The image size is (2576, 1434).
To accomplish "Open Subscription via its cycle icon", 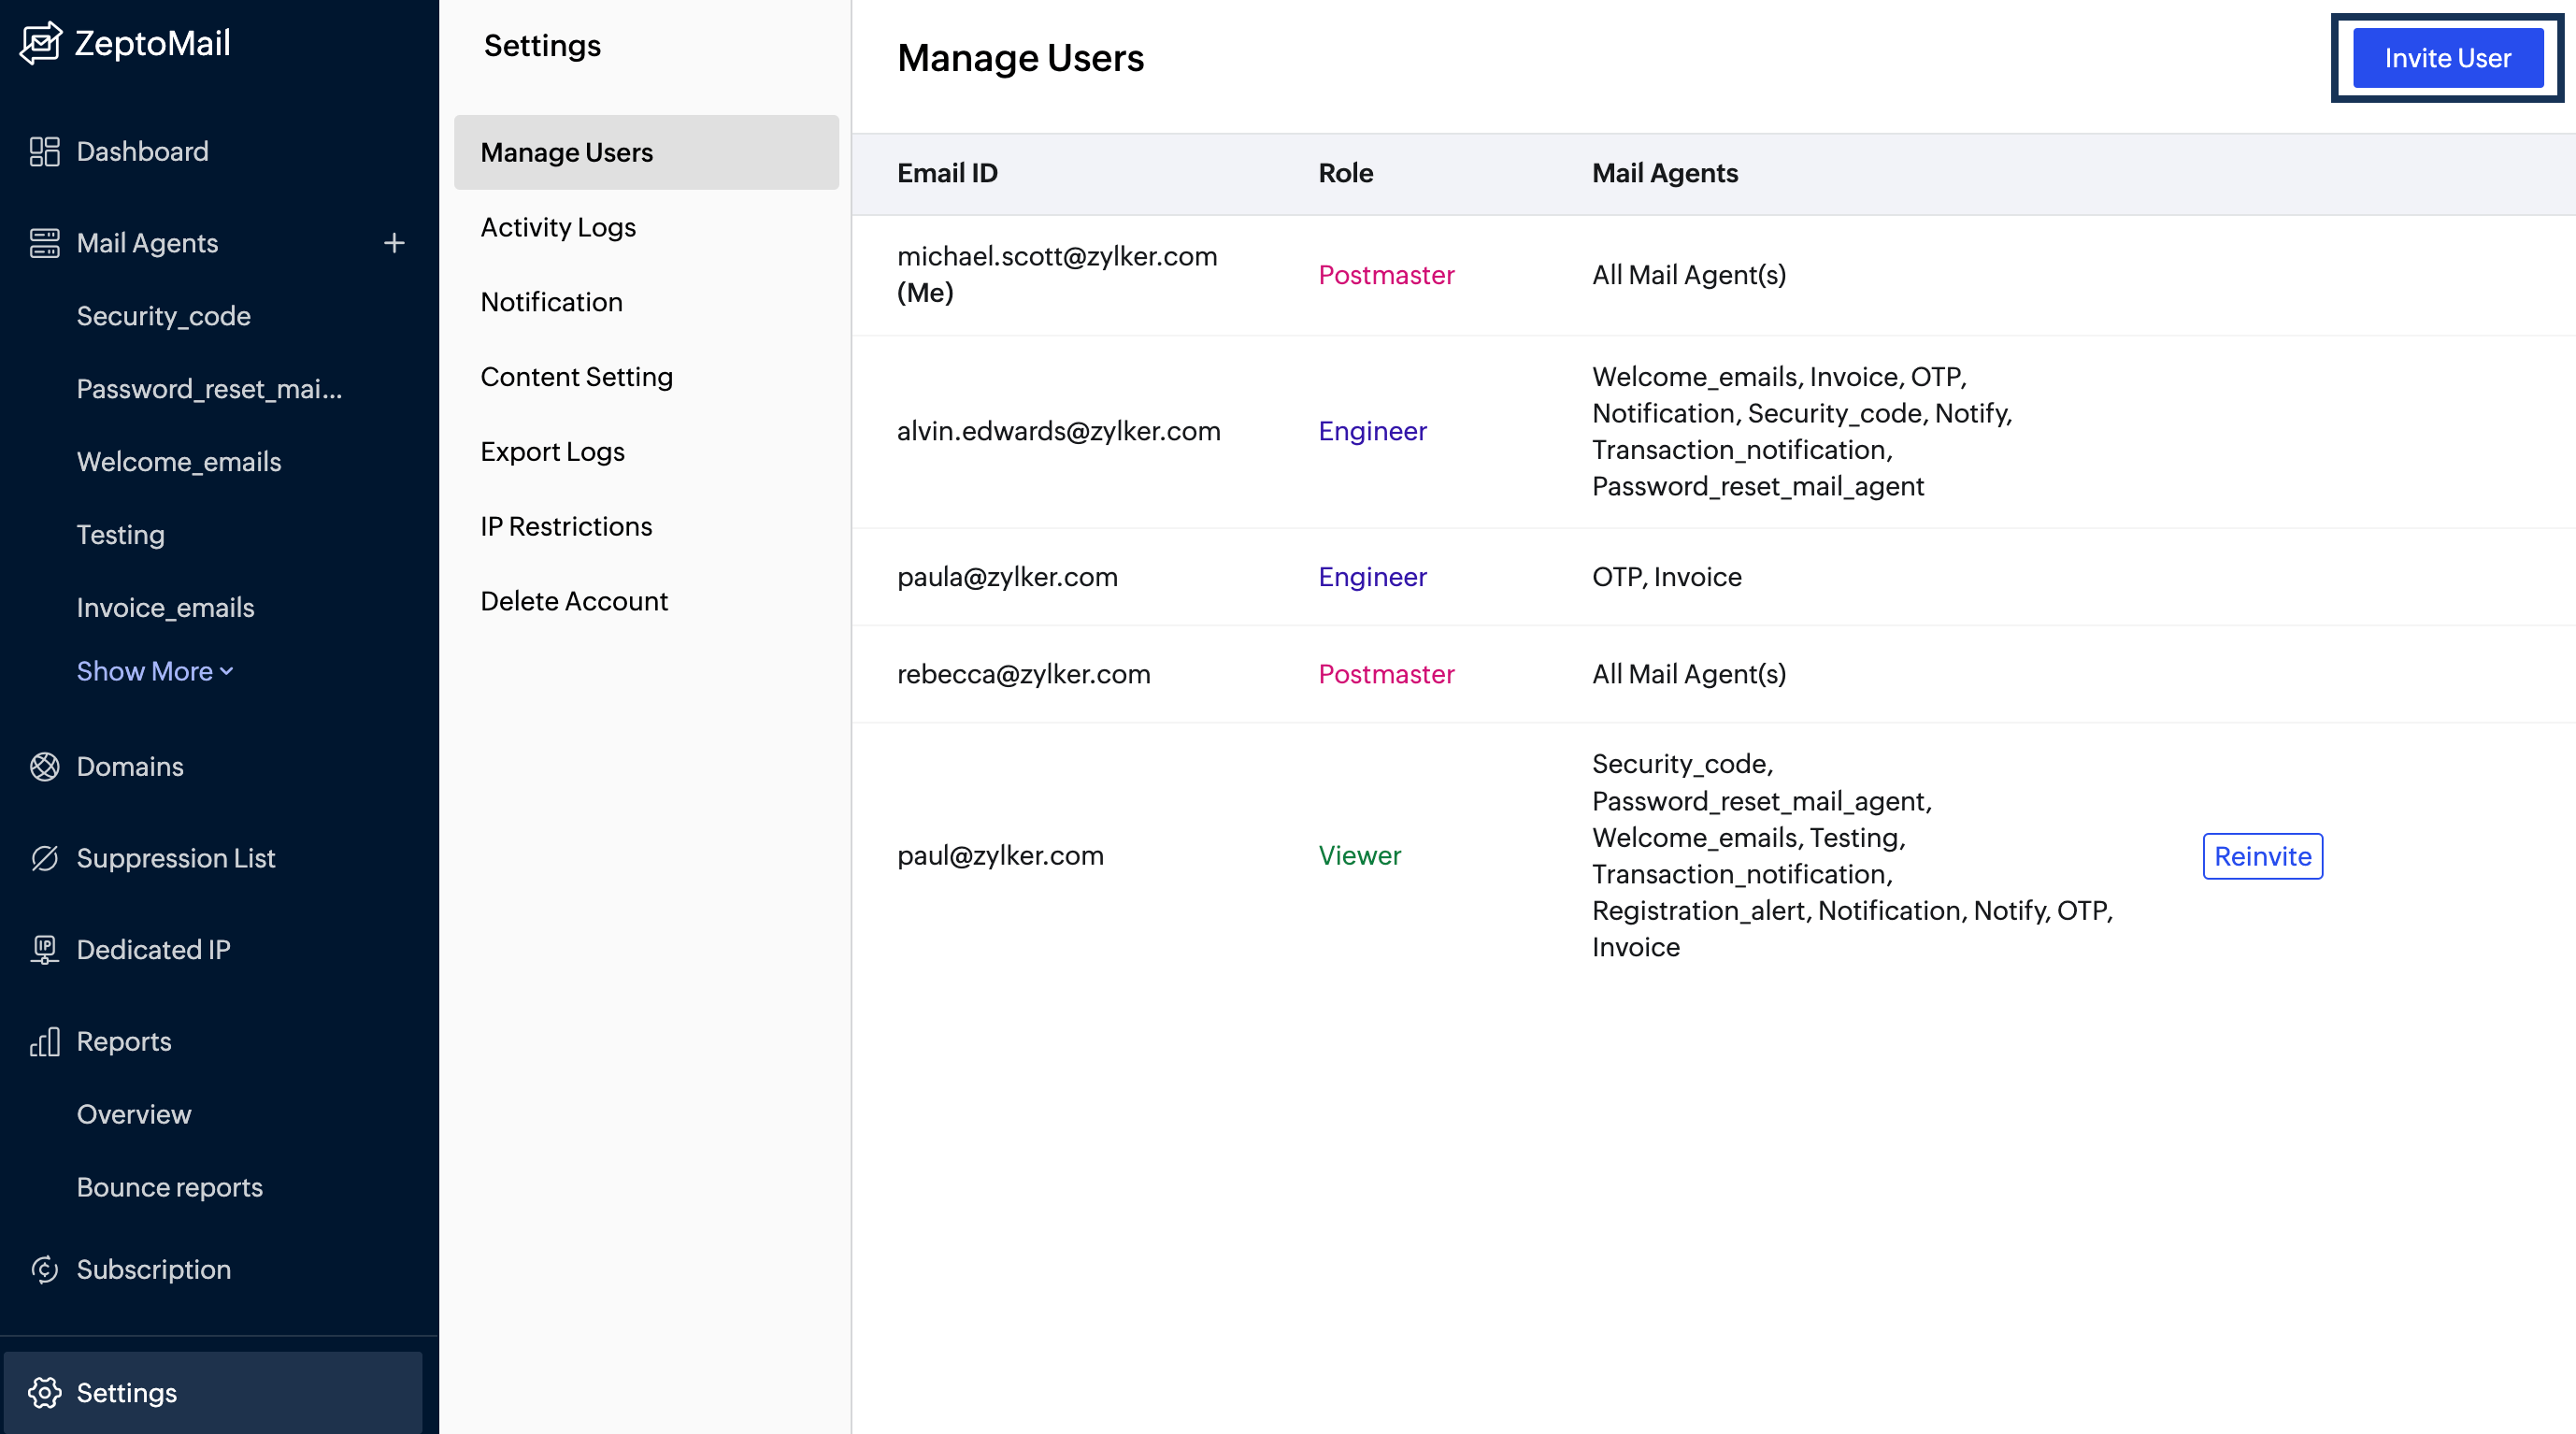I will pos(44,1269).
